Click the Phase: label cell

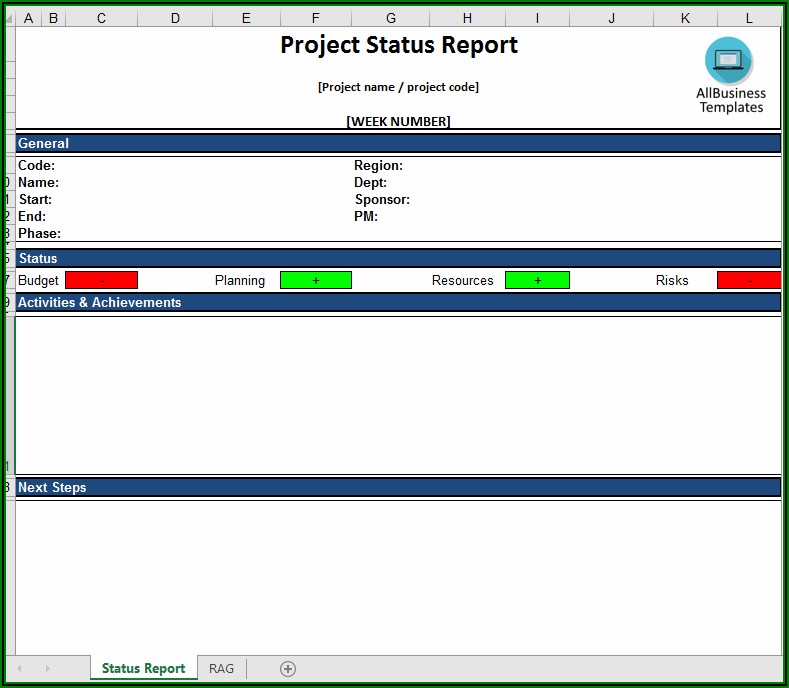[x=39, y=233]
